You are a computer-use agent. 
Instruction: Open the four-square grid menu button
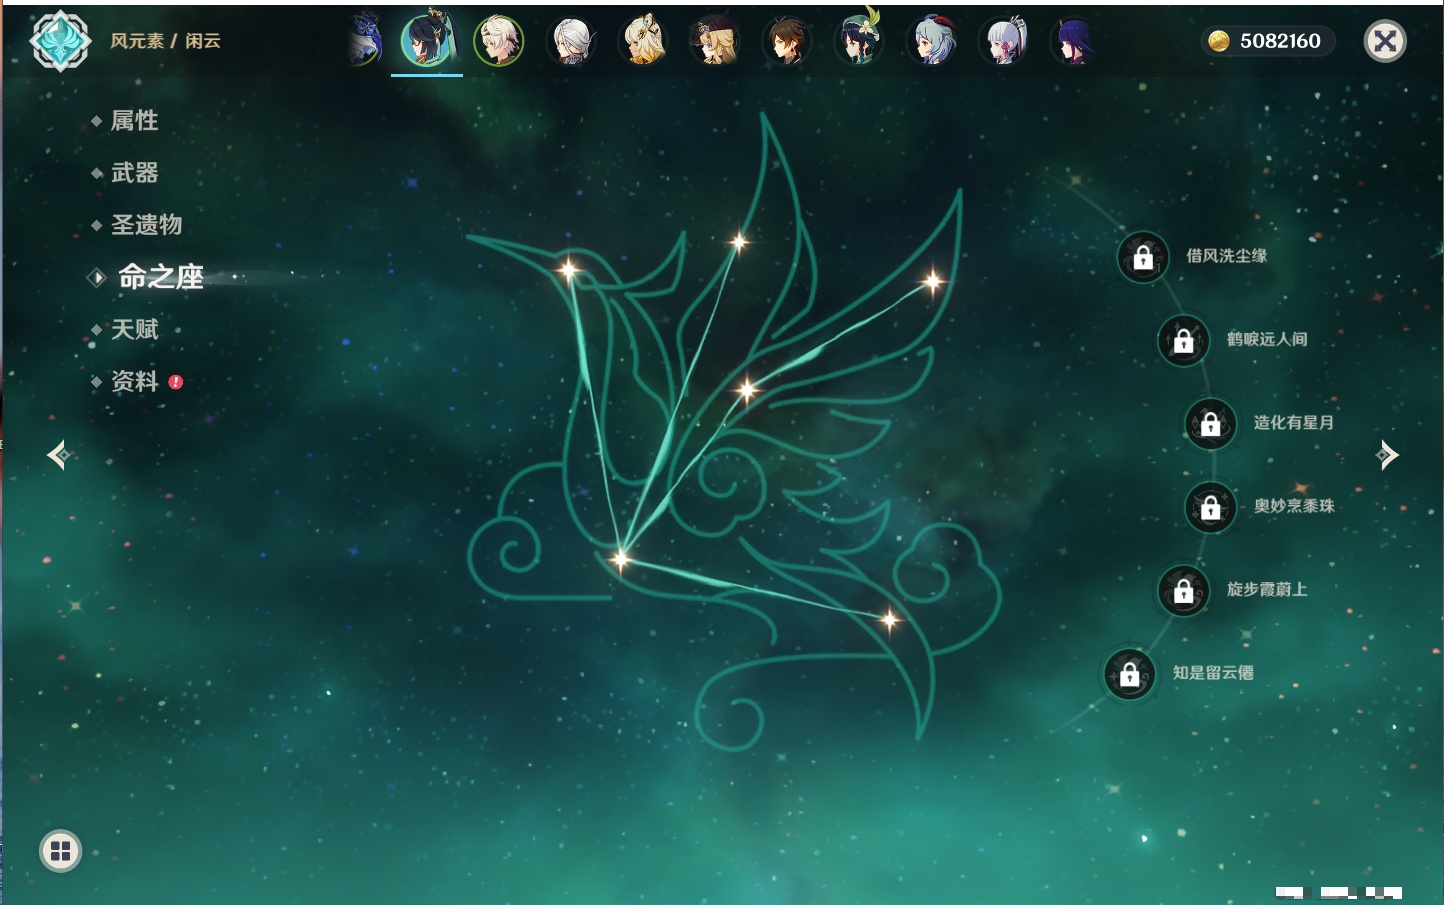(x=60, y=851)
